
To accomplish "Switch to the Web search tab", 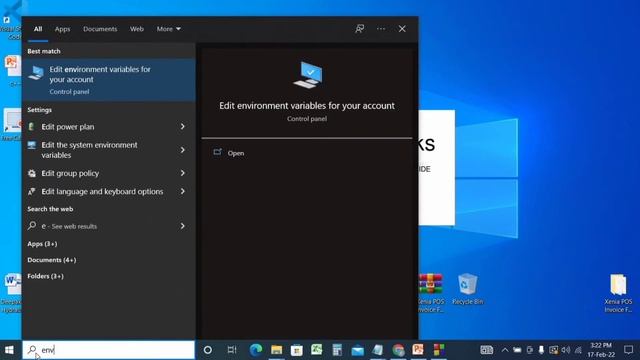I will coord(137,29).
